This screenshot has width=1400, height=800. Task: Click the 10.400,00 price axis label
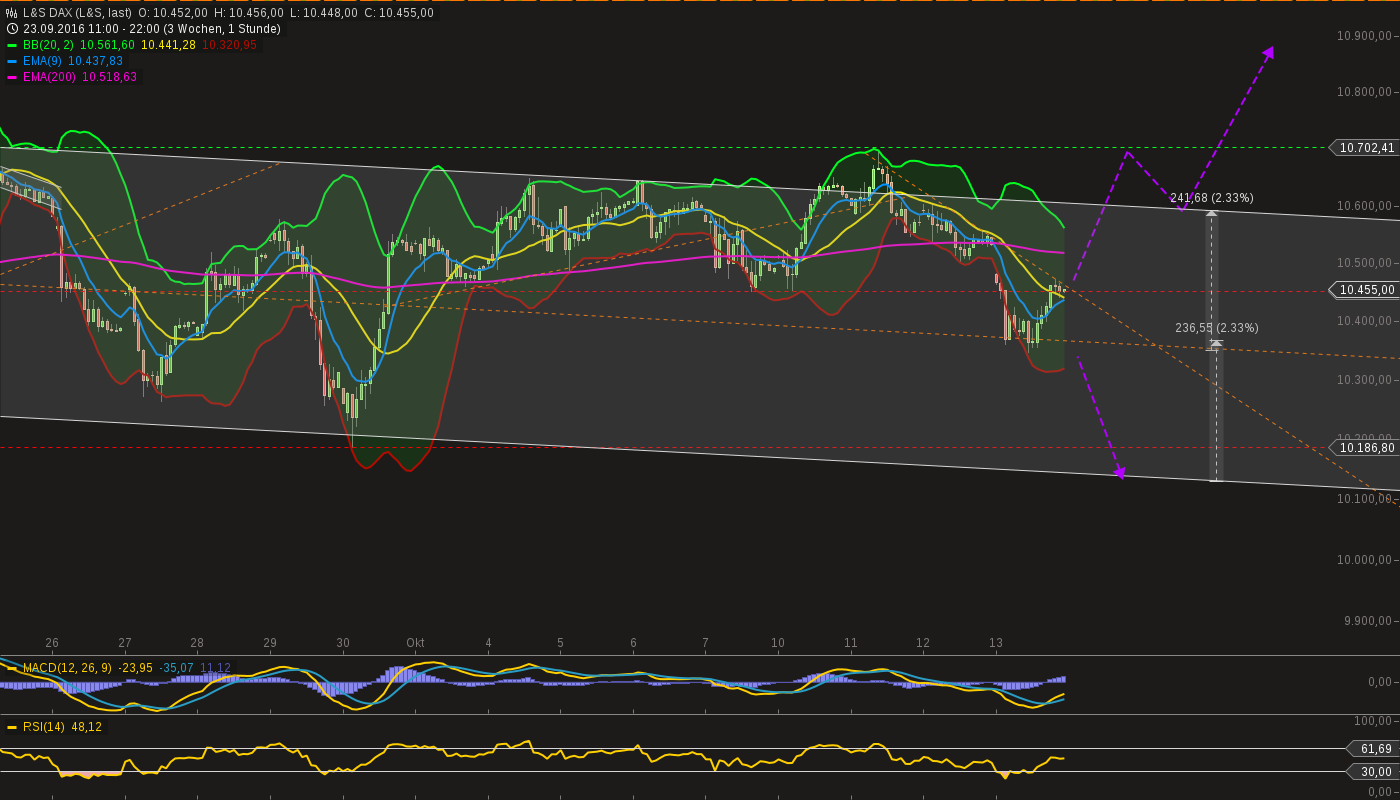tap(1364, 321)
